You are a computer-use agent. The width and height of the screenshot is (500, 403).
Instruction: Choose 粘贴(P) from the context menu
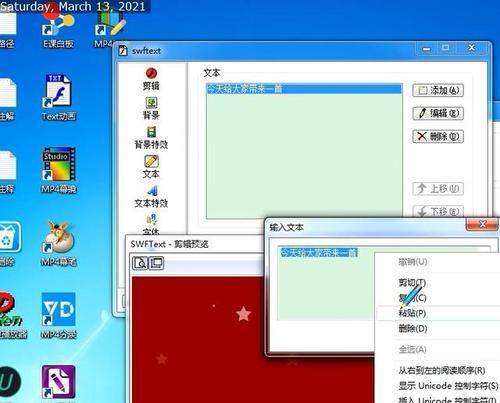pos(437,313)
